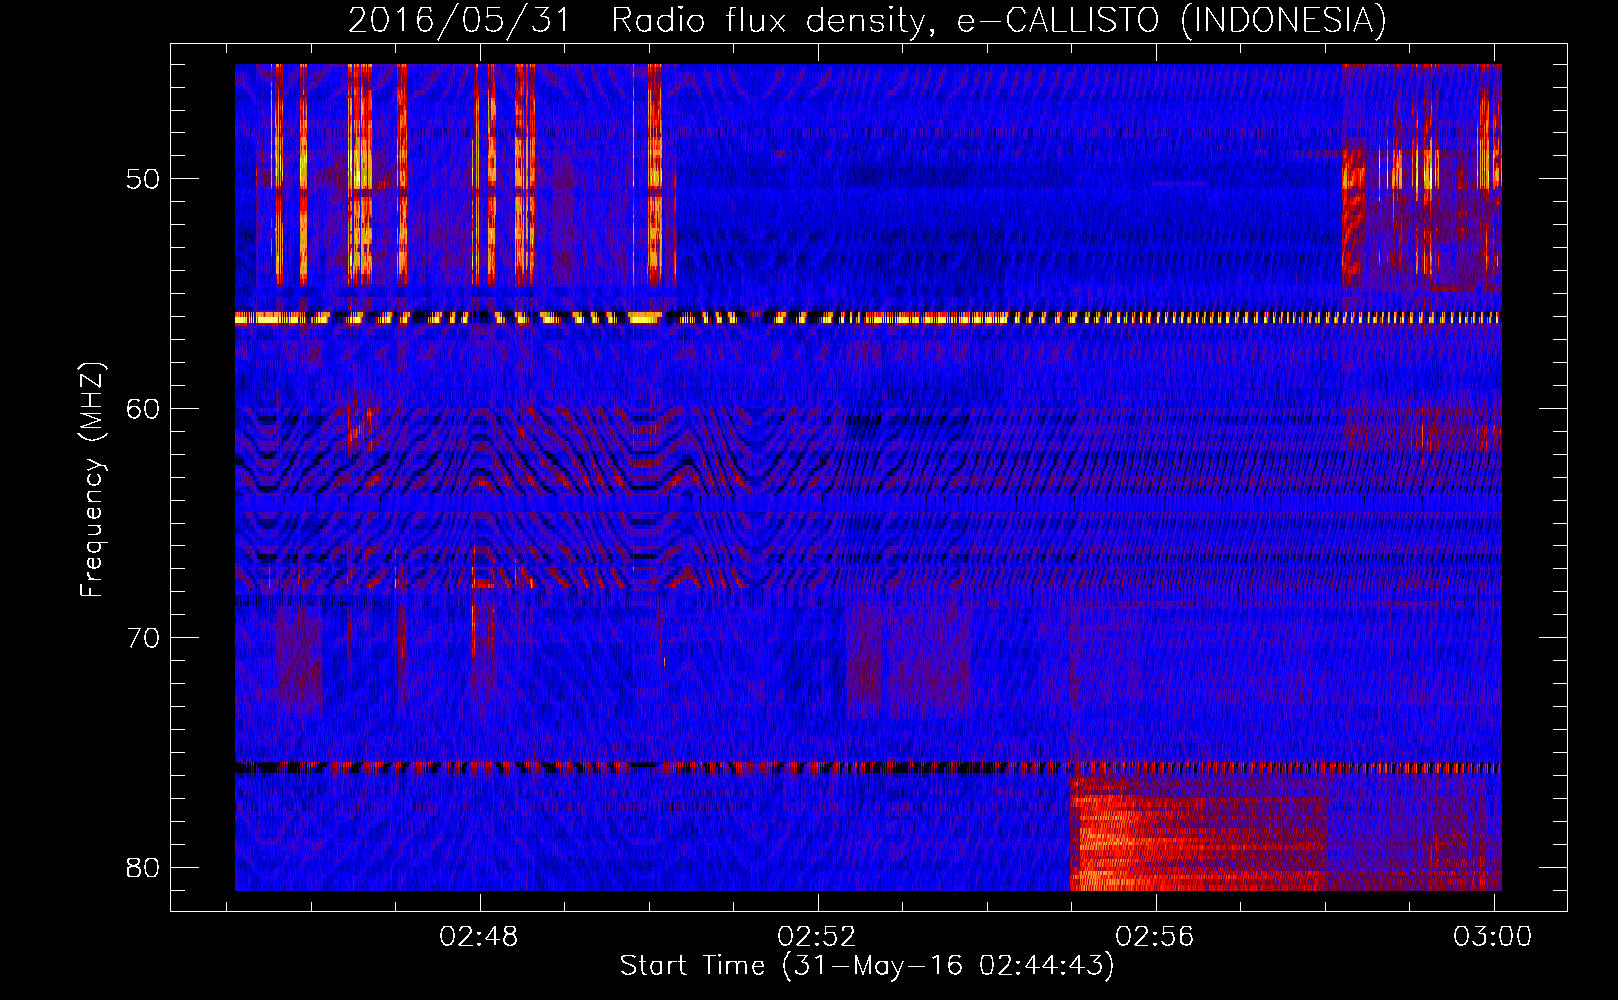The image size is (1618, 1000).
Task: Click the frequency tick label '60'
Action: point(144,408)
